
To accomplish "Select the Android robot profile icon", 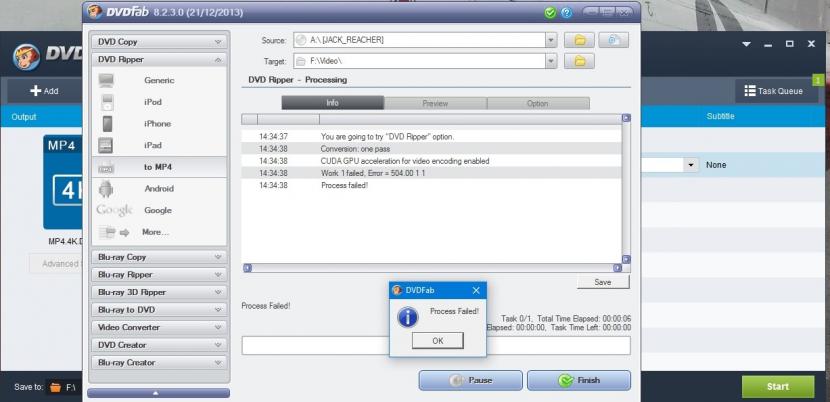I will tap(106, 189).
